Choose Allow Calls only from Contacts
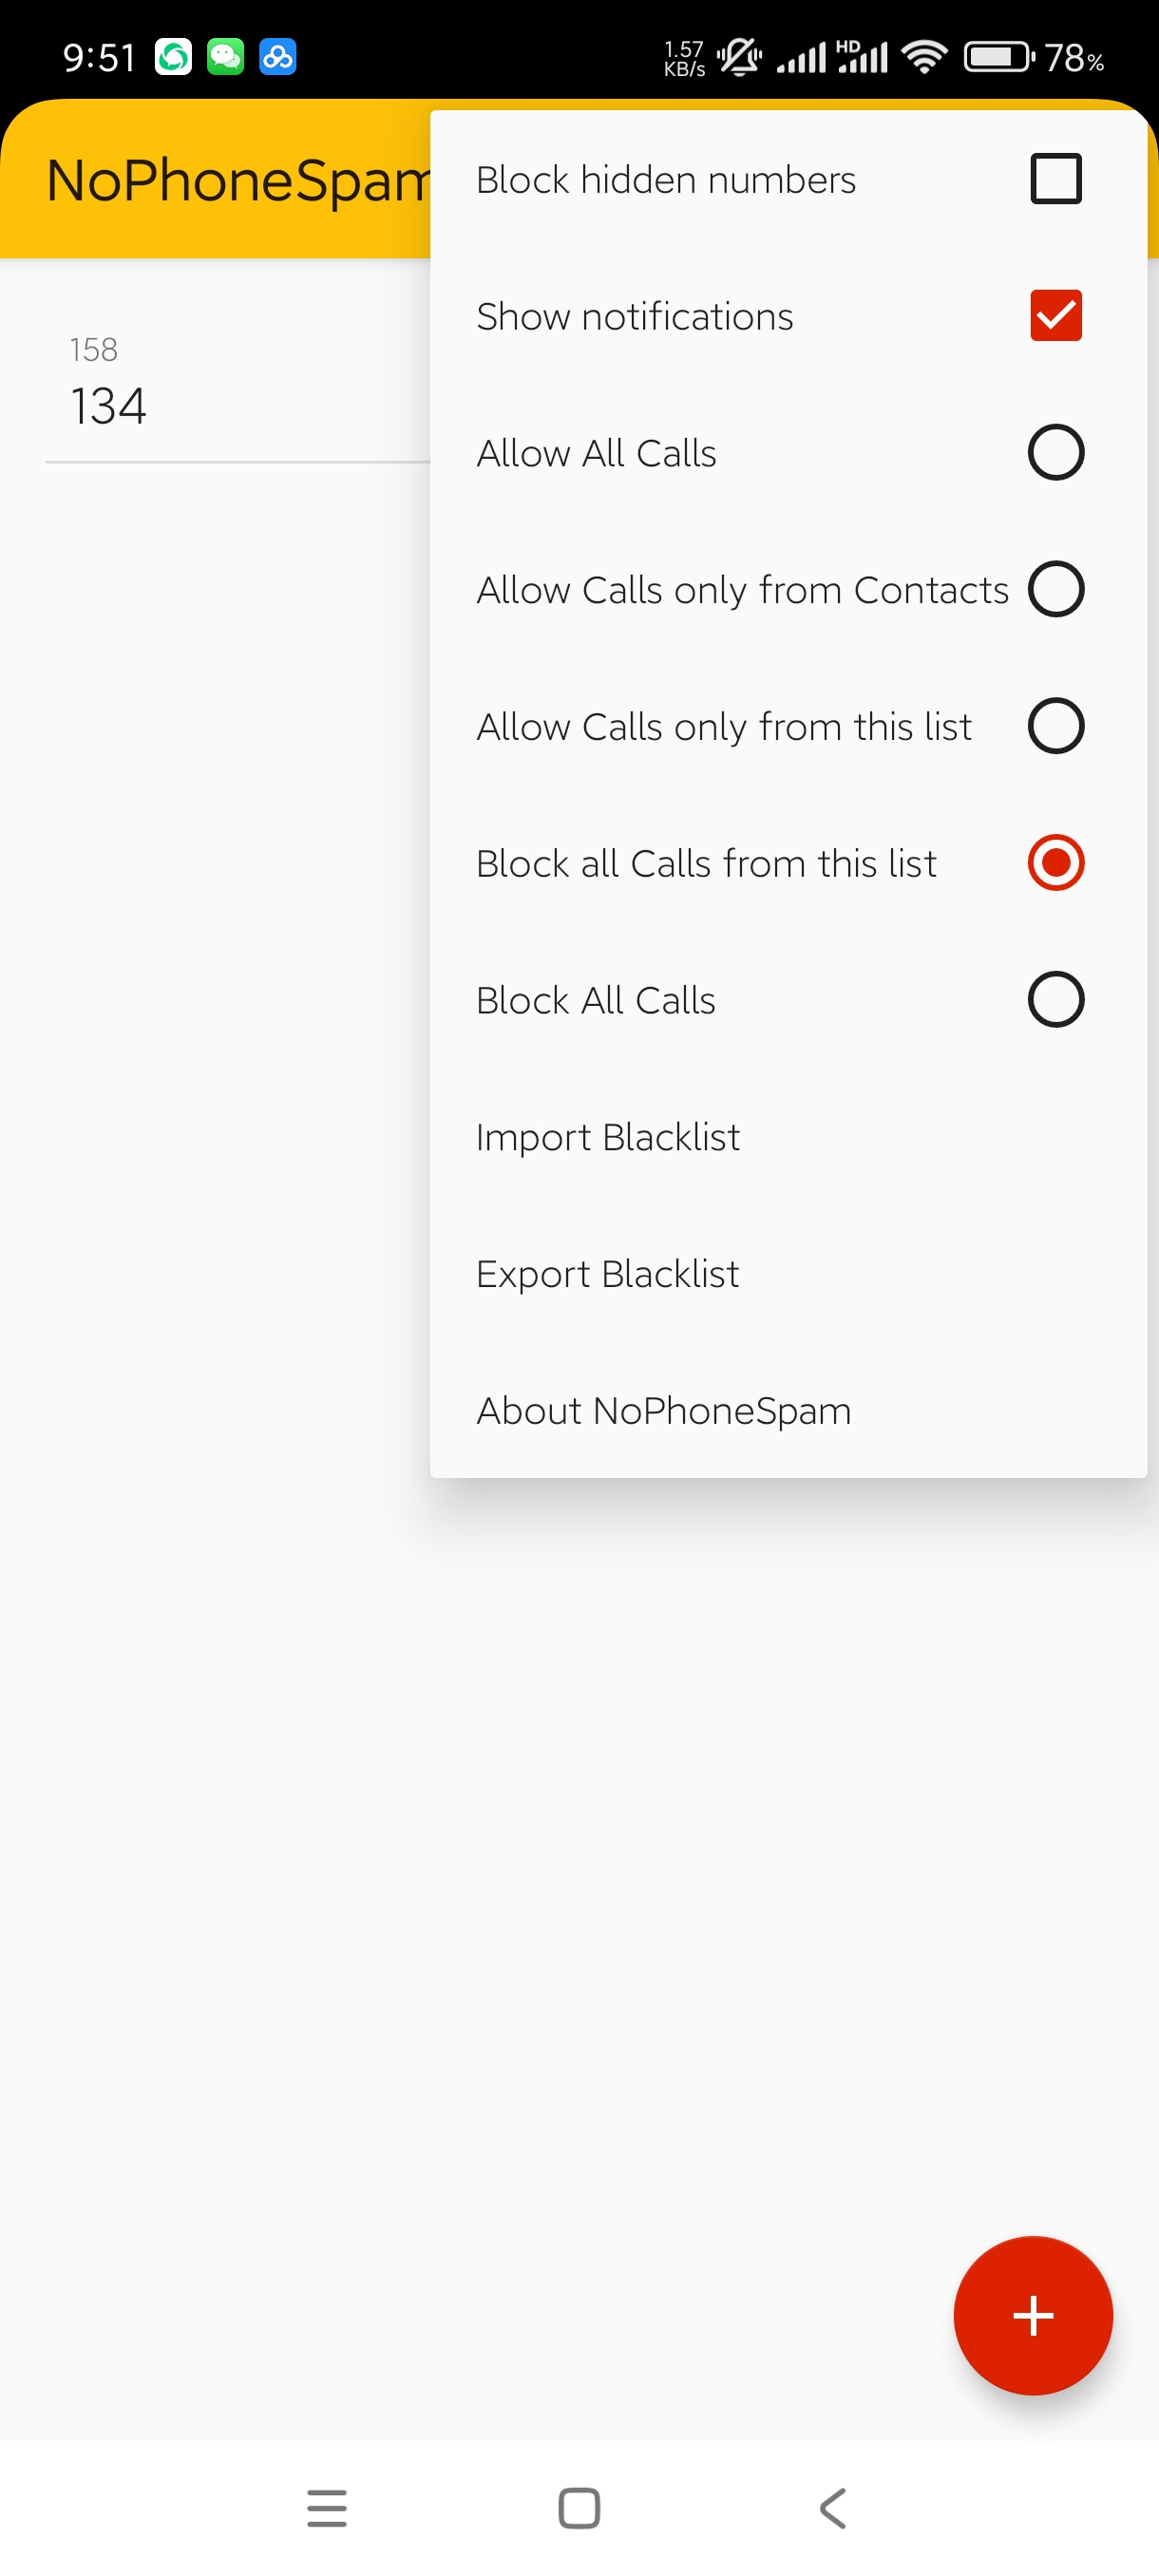This screenshot has height=2576, width=1159. (x=1055, y=590)
